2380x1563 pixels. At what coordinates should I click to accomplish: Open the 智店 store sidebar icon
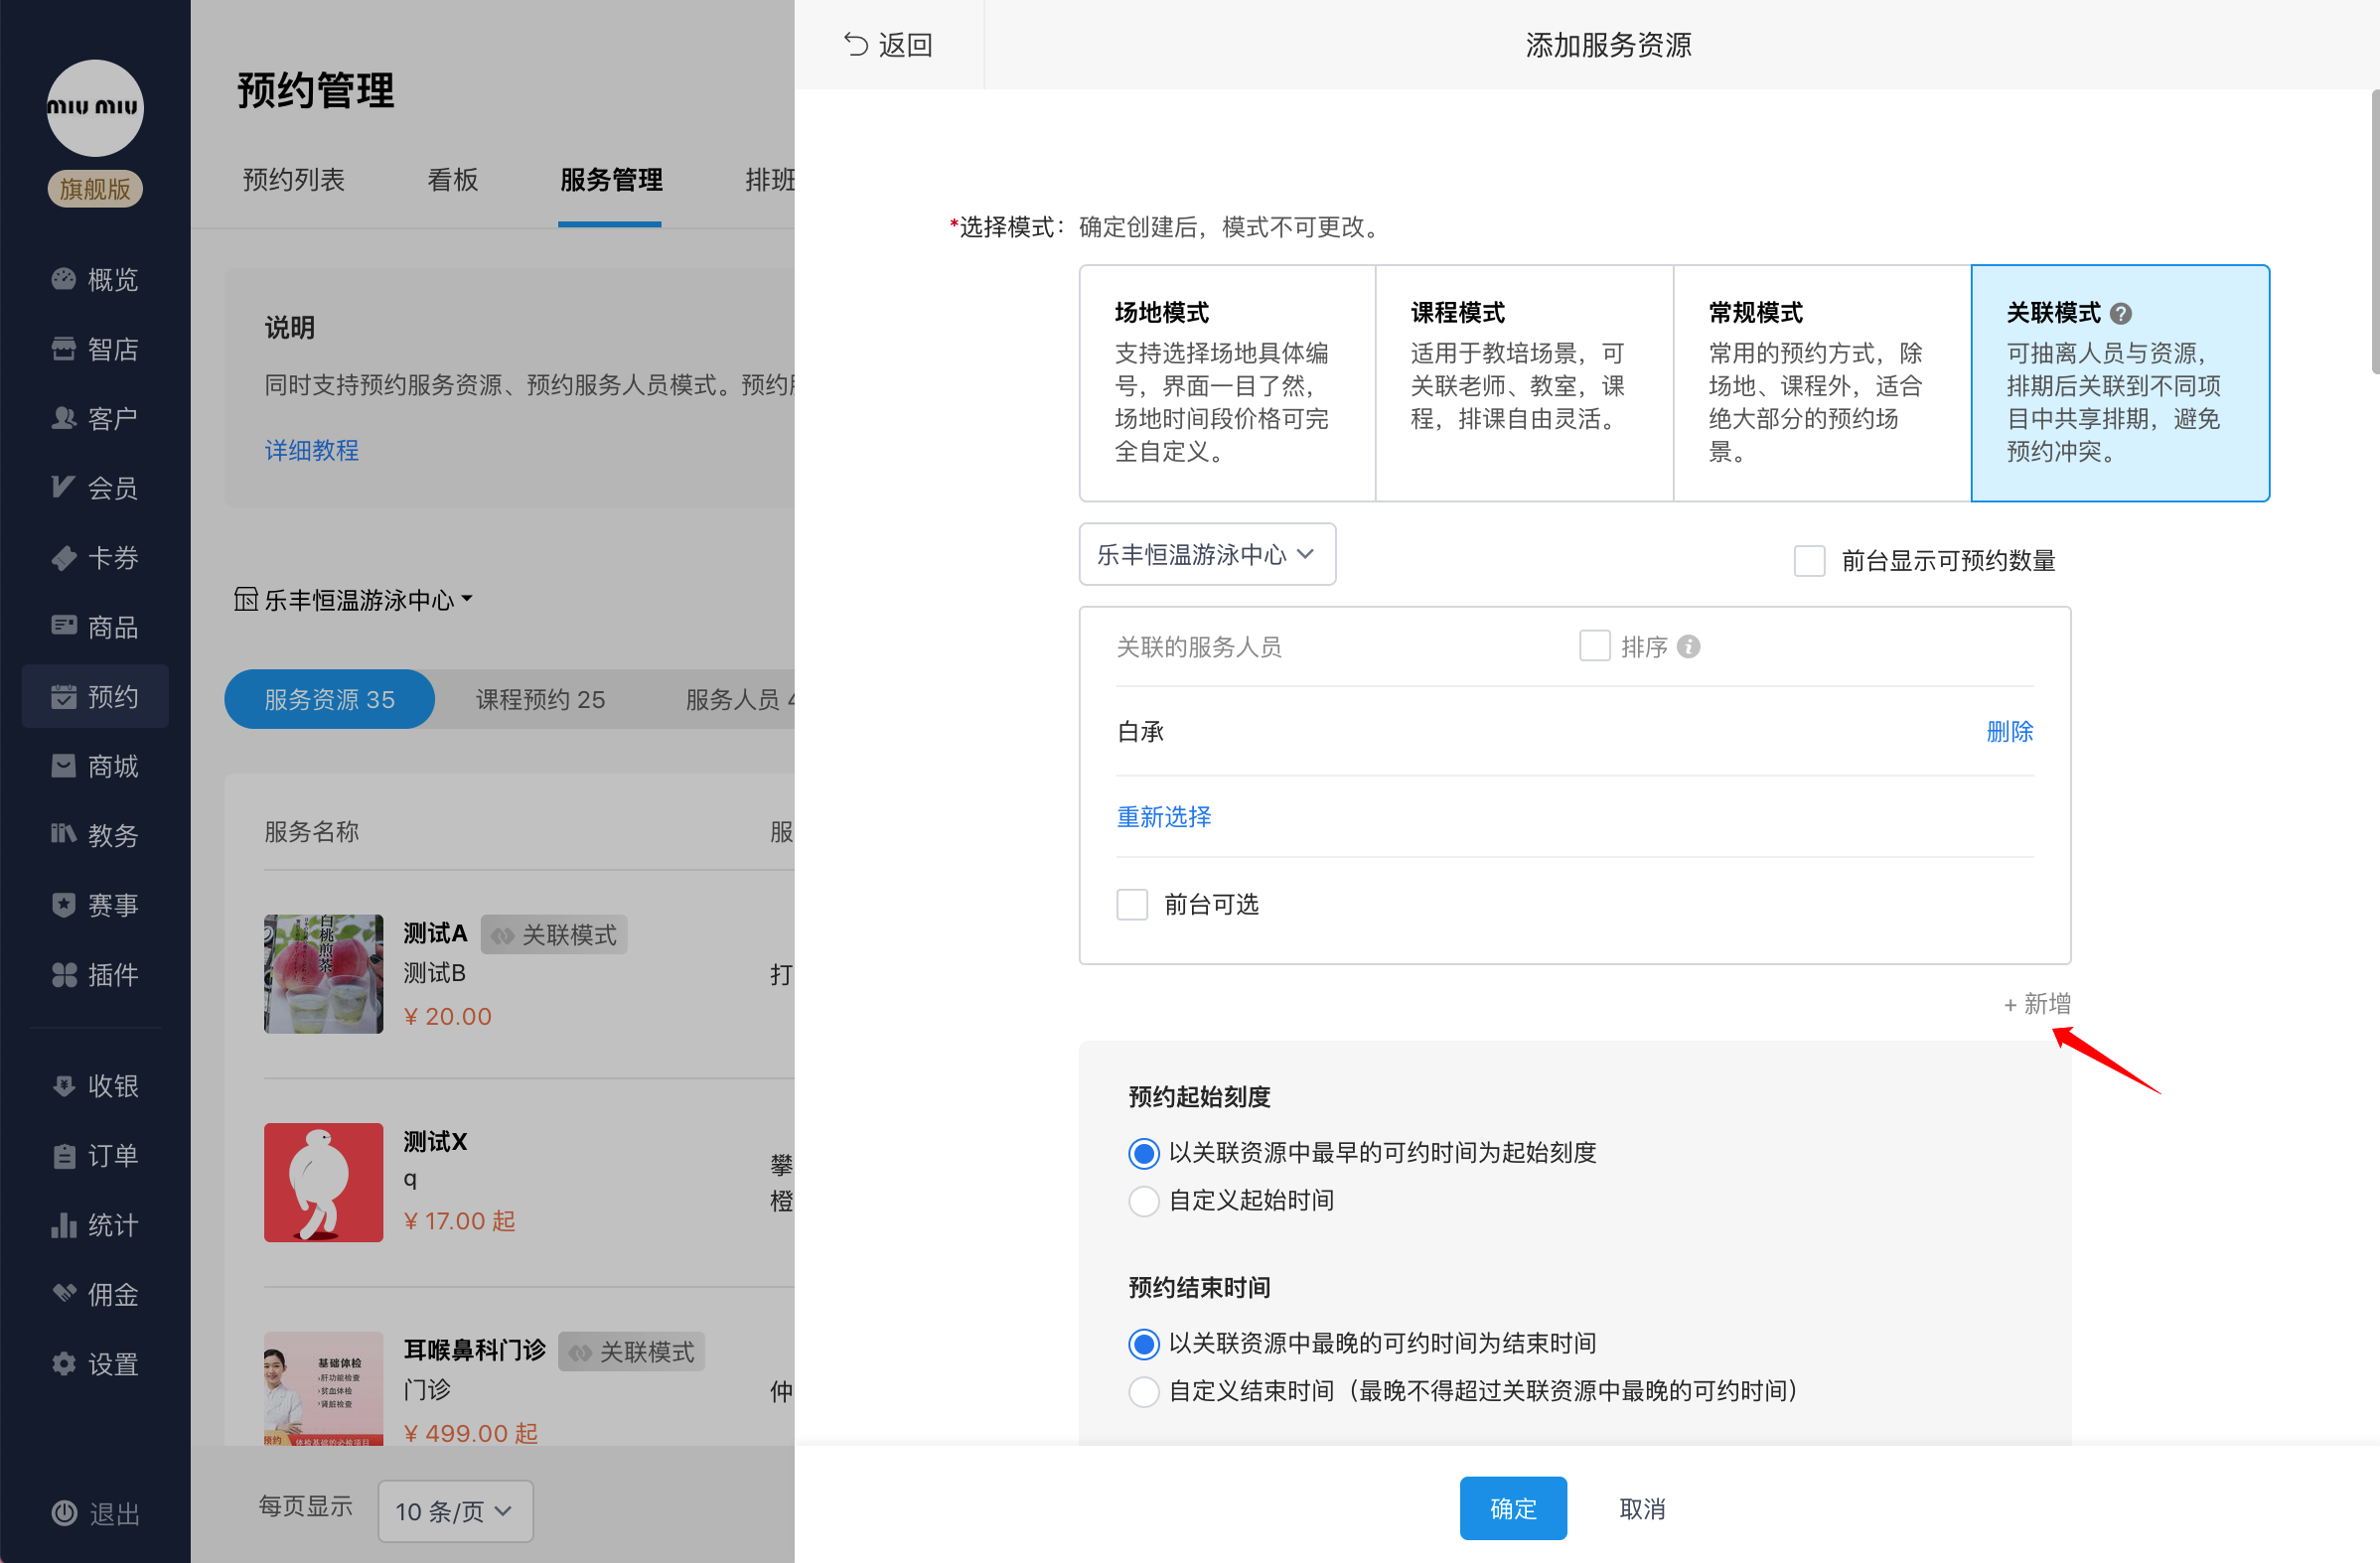click(x=63, y=349)
